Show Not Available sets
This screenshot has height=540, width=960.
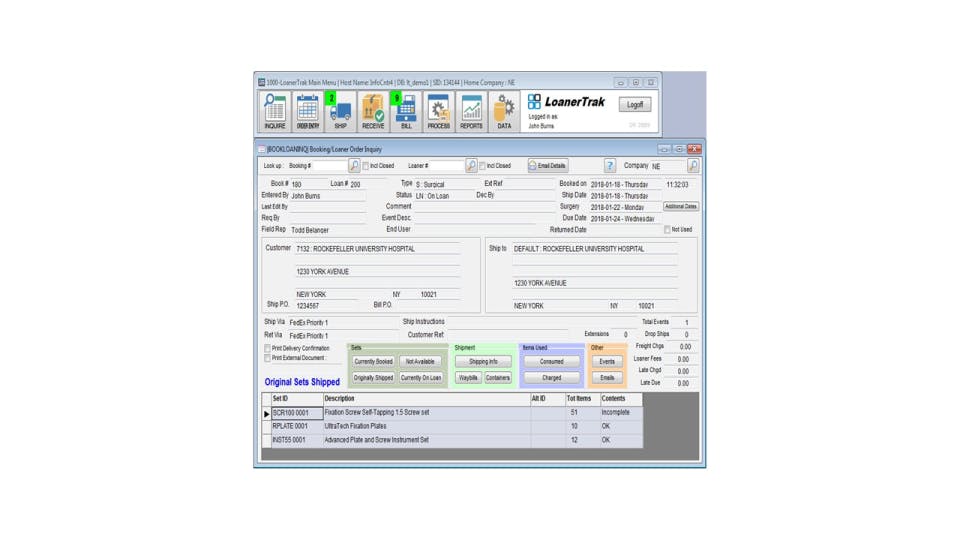(x=420, y=362)
